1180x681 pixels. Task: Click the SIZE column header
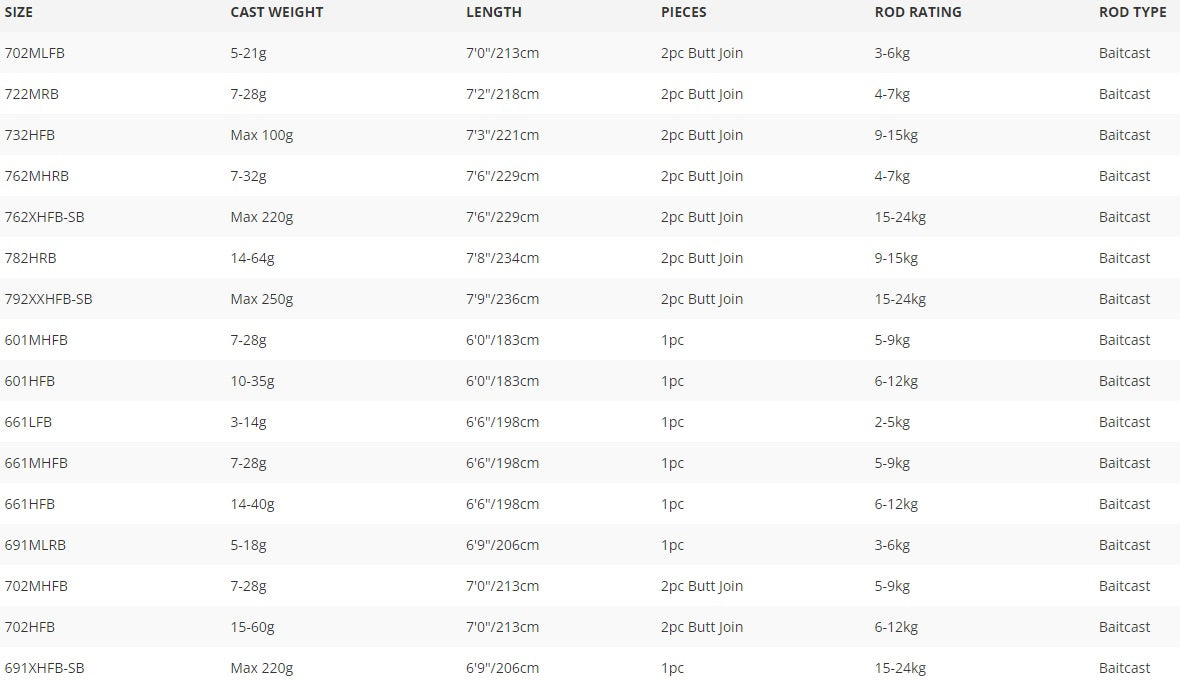click(x=19, y=12)
